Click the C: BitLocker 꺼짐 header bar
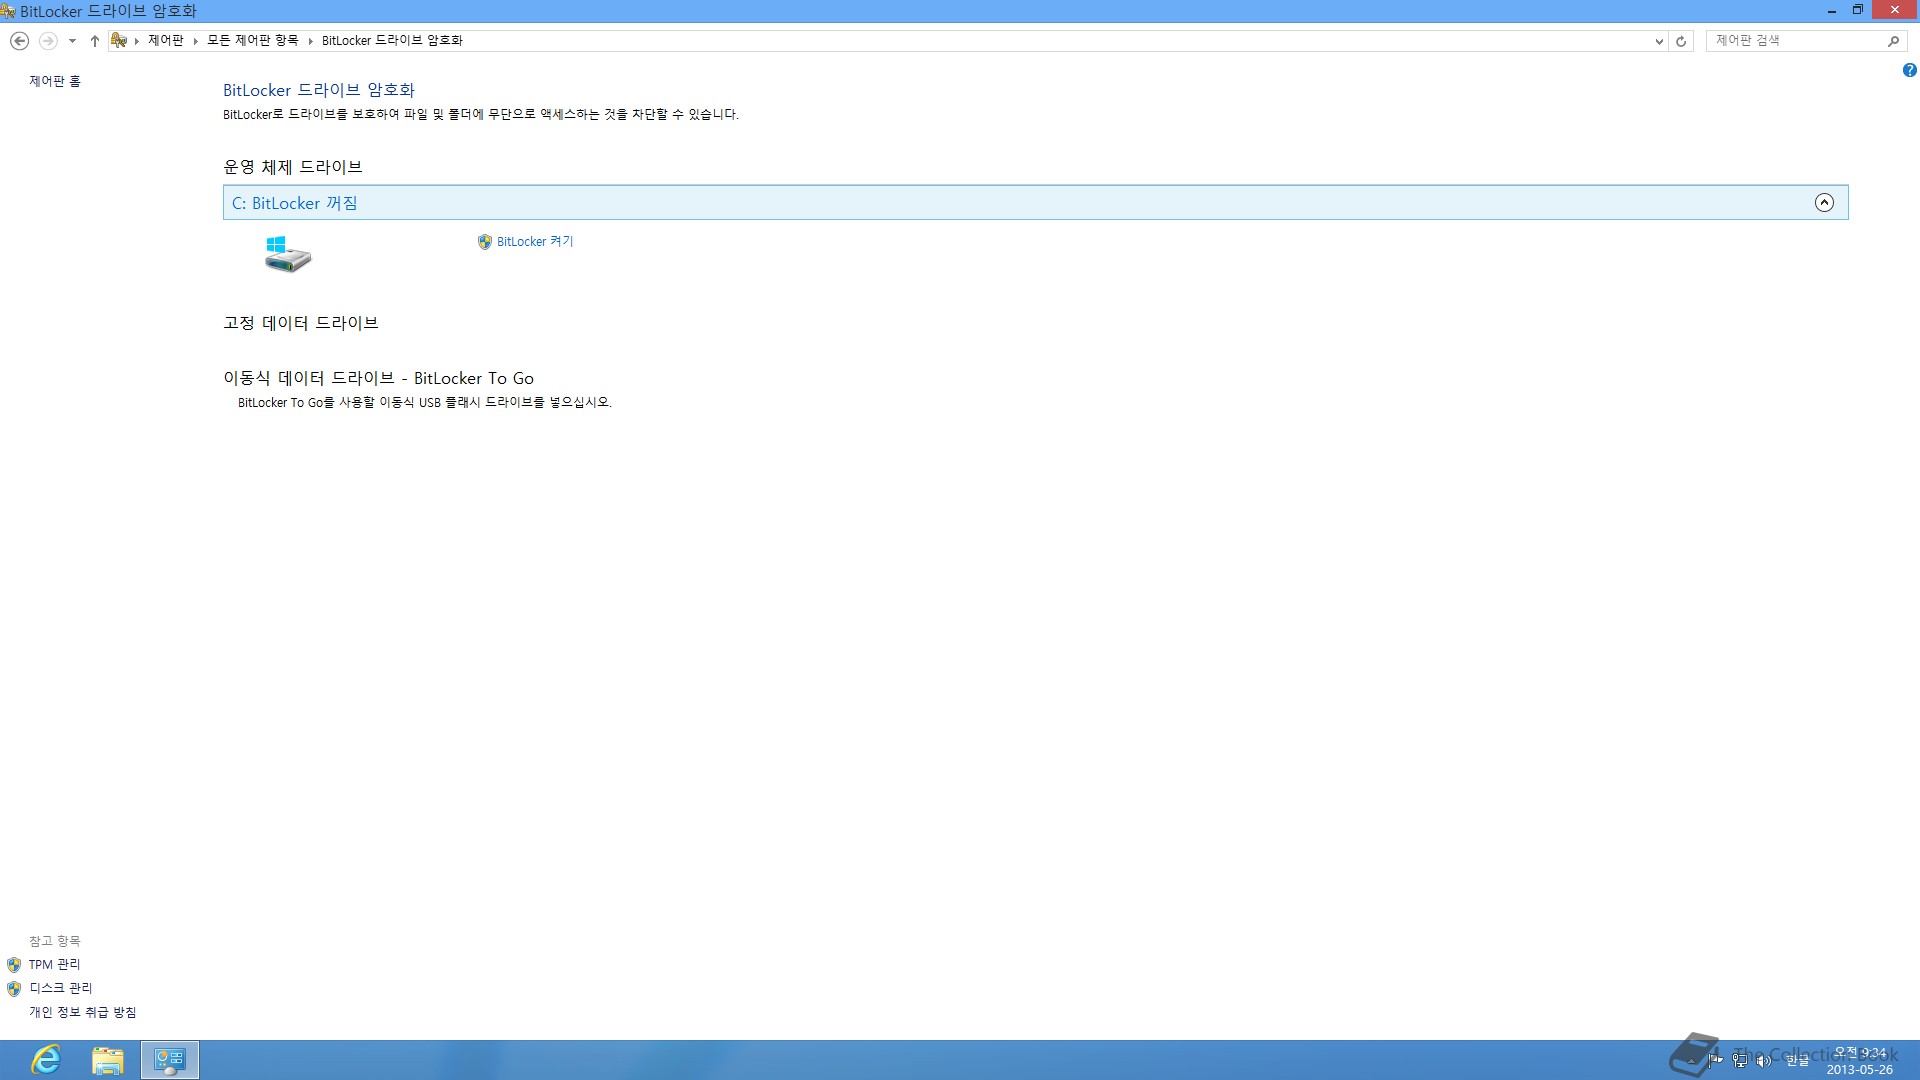This screenshot has width=1920, height=1080. (x=1035, y=203)
